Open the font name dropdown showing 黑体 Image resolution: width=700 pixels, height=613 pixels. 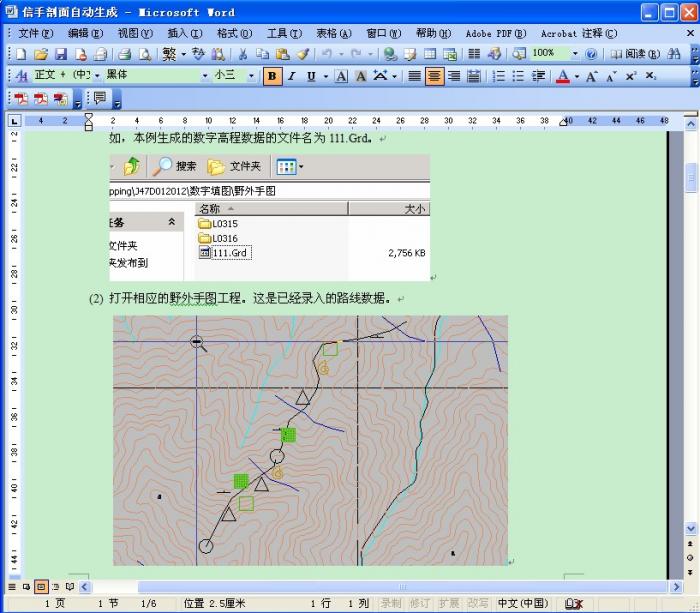[x=205, y=76]
